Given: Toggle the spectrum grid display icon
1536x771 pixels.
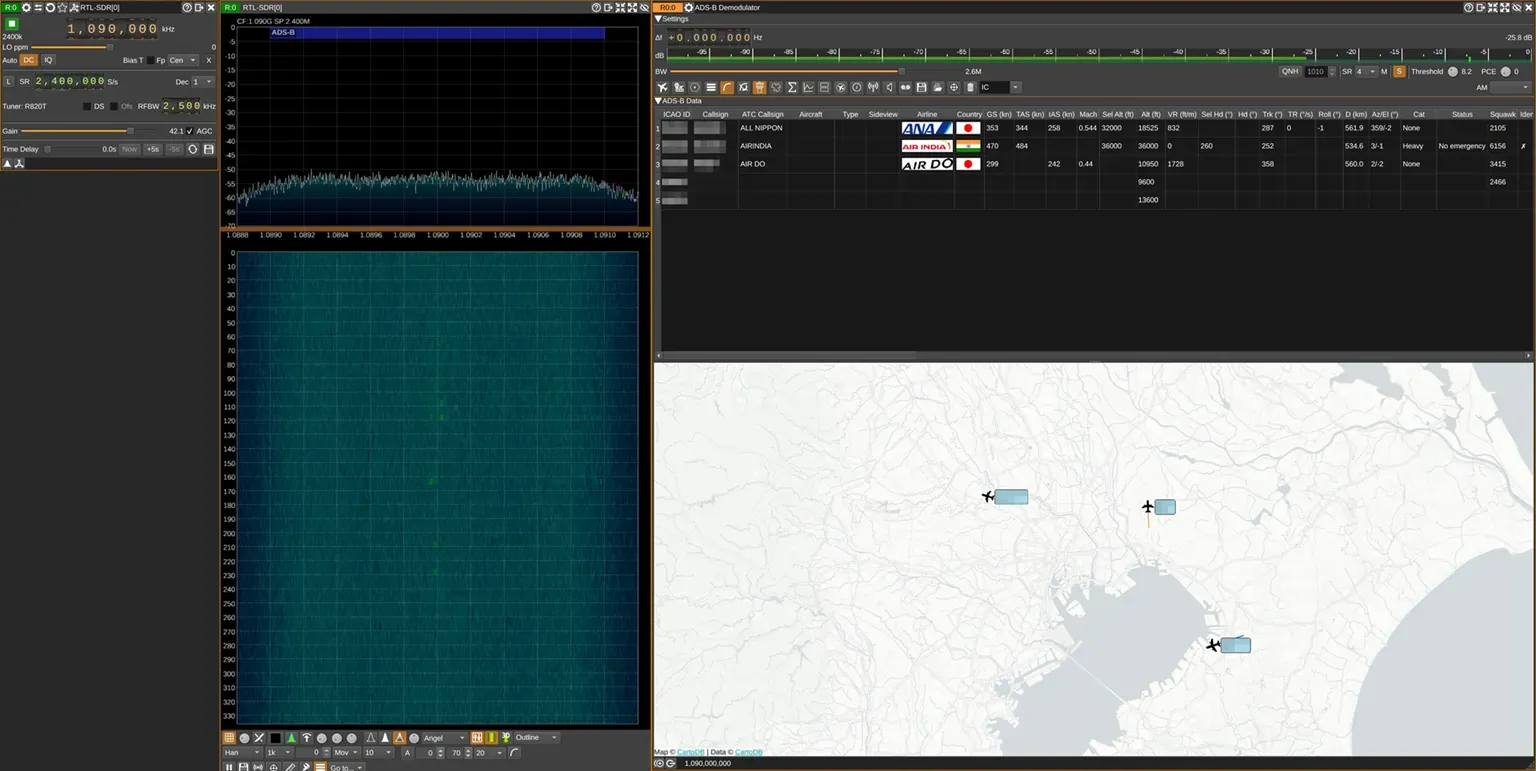Looking at the screenshot, I should tap(229, 738).
